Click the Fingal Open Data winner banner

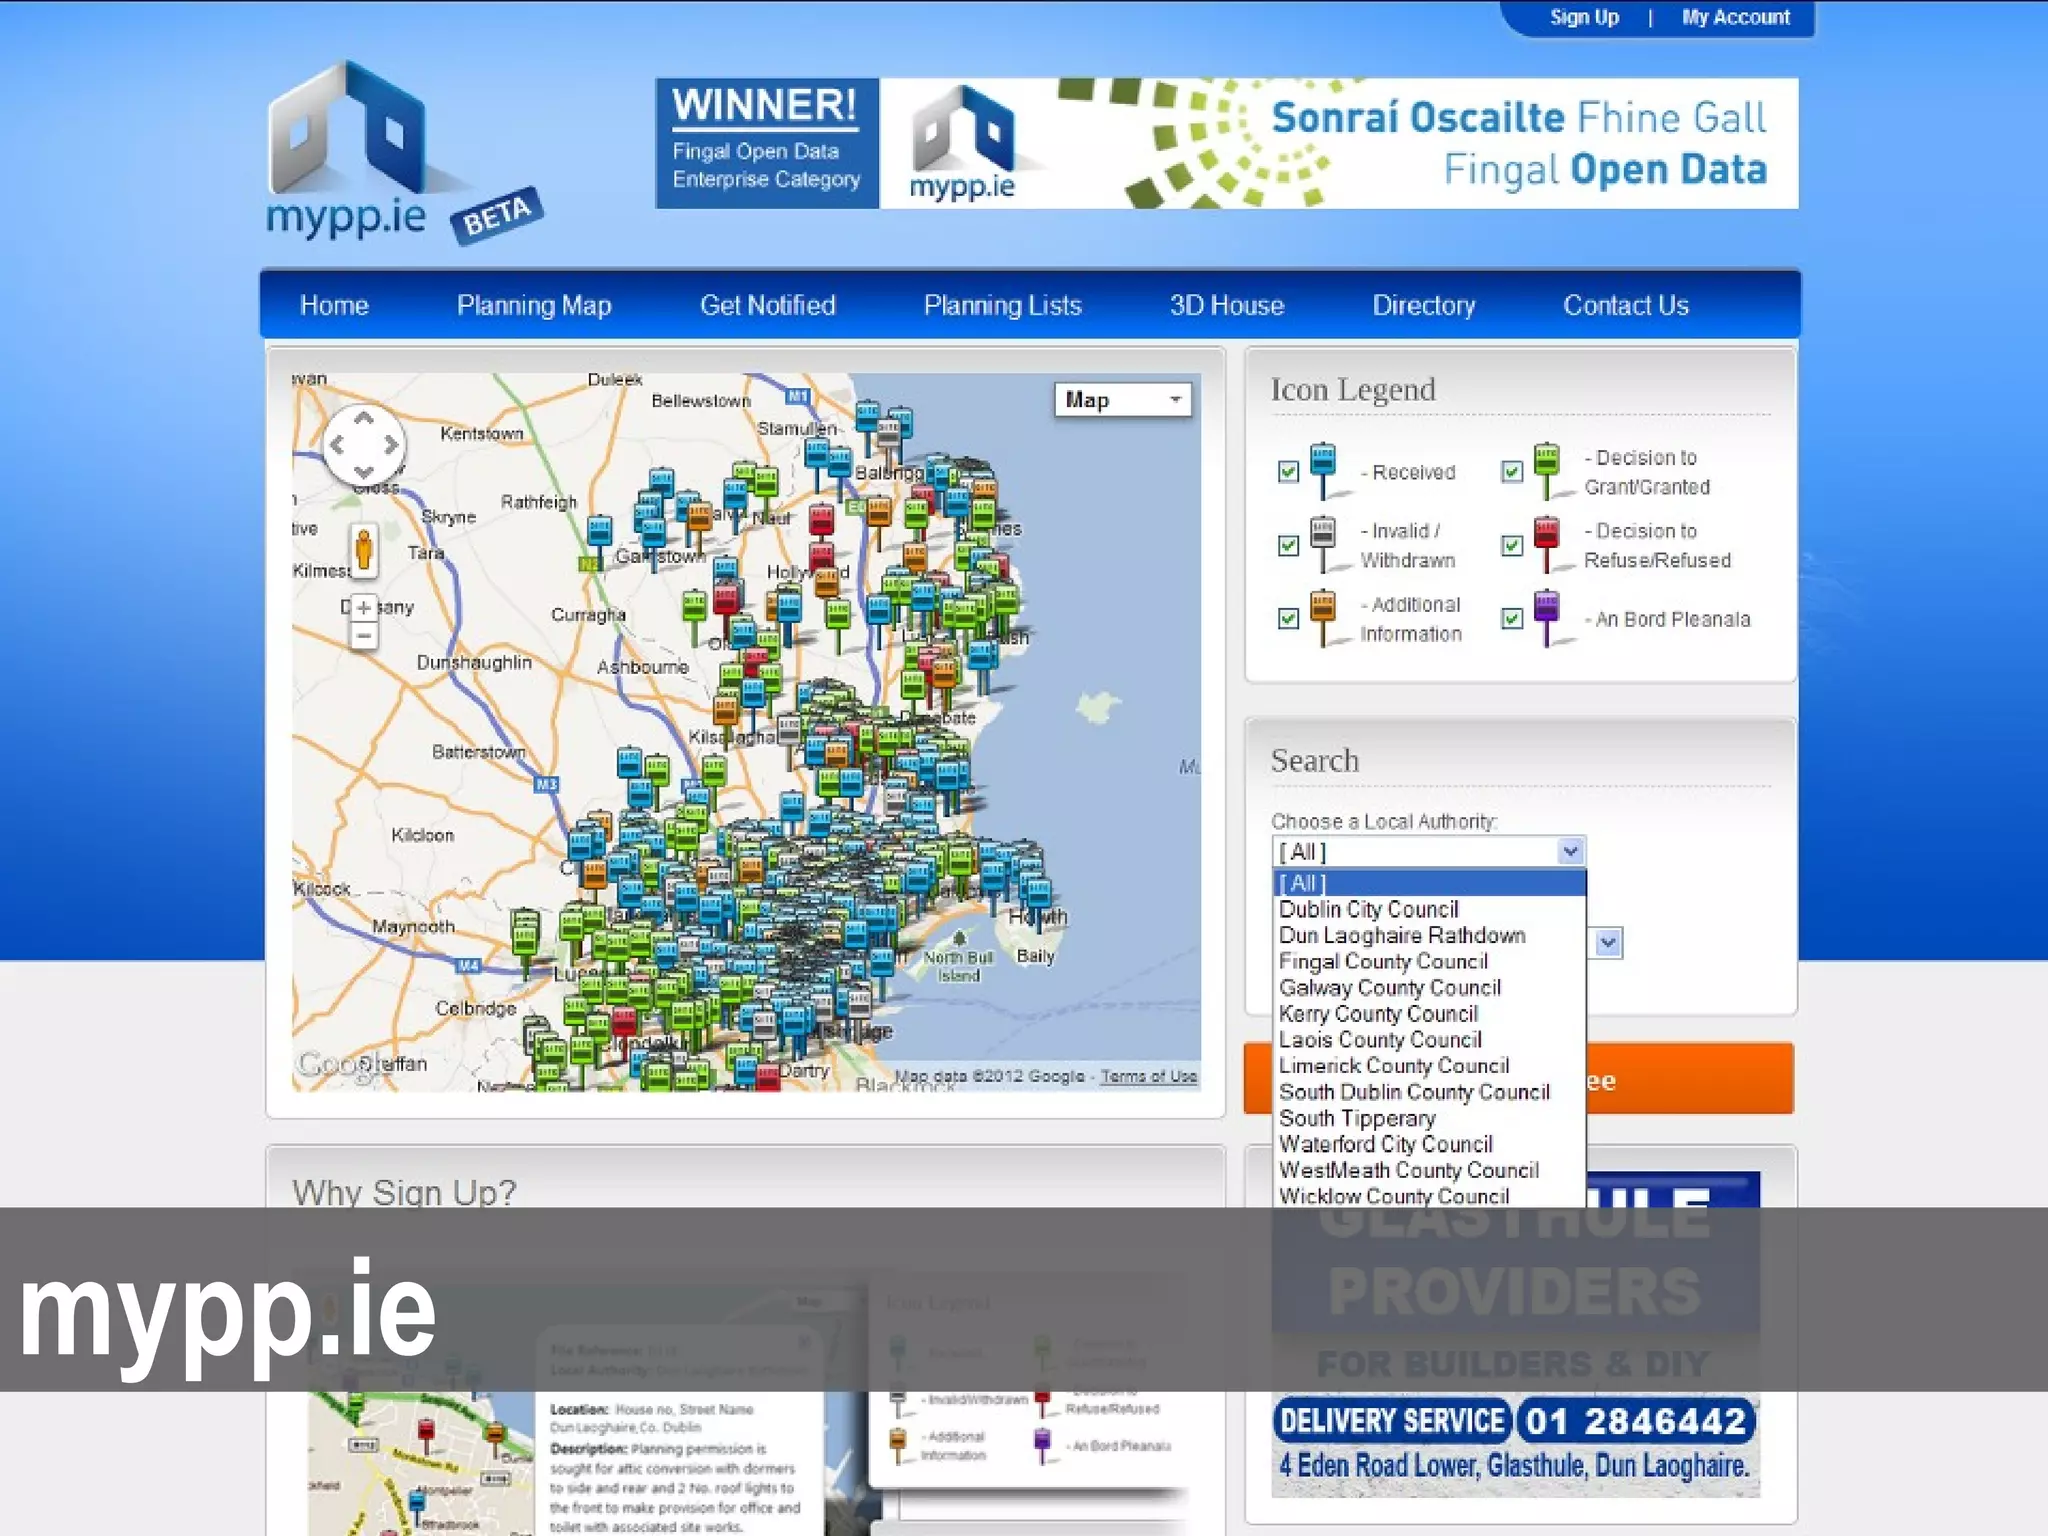[x=1226, y=143]
